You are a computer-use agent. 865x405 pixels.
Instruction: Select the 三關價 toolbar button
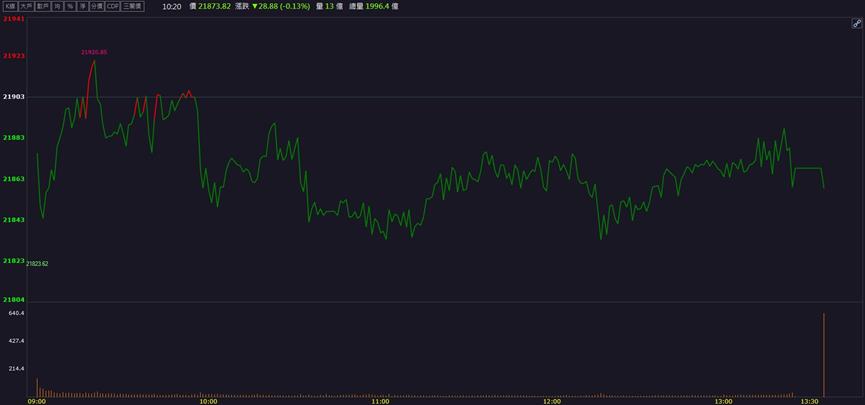(133, 6)
